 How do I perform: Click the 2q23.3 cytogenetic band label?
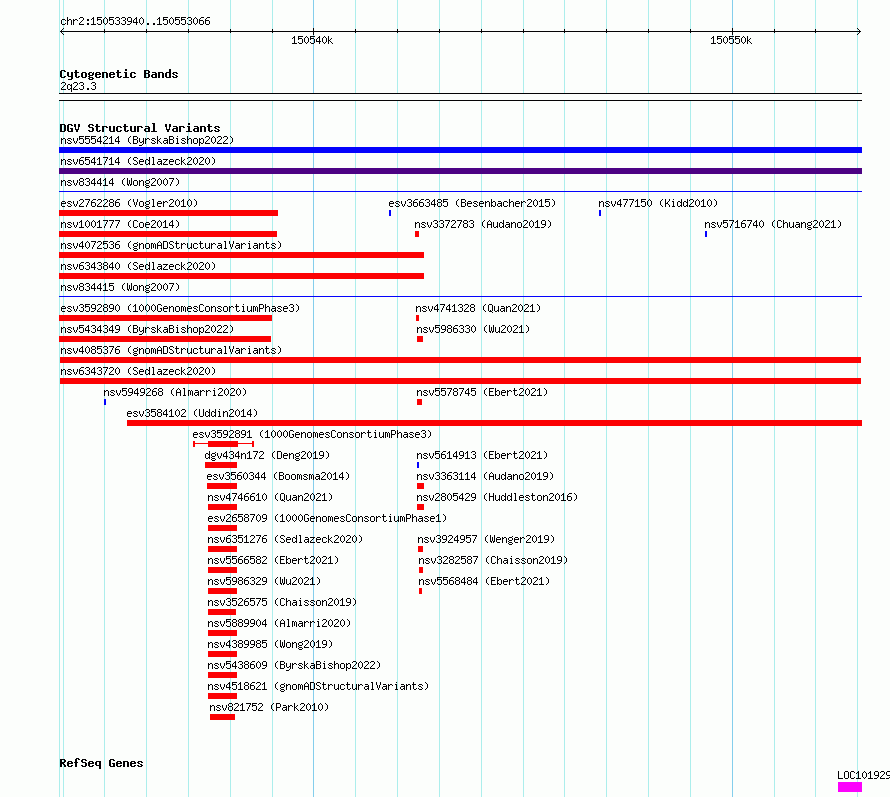coord(78,86)
